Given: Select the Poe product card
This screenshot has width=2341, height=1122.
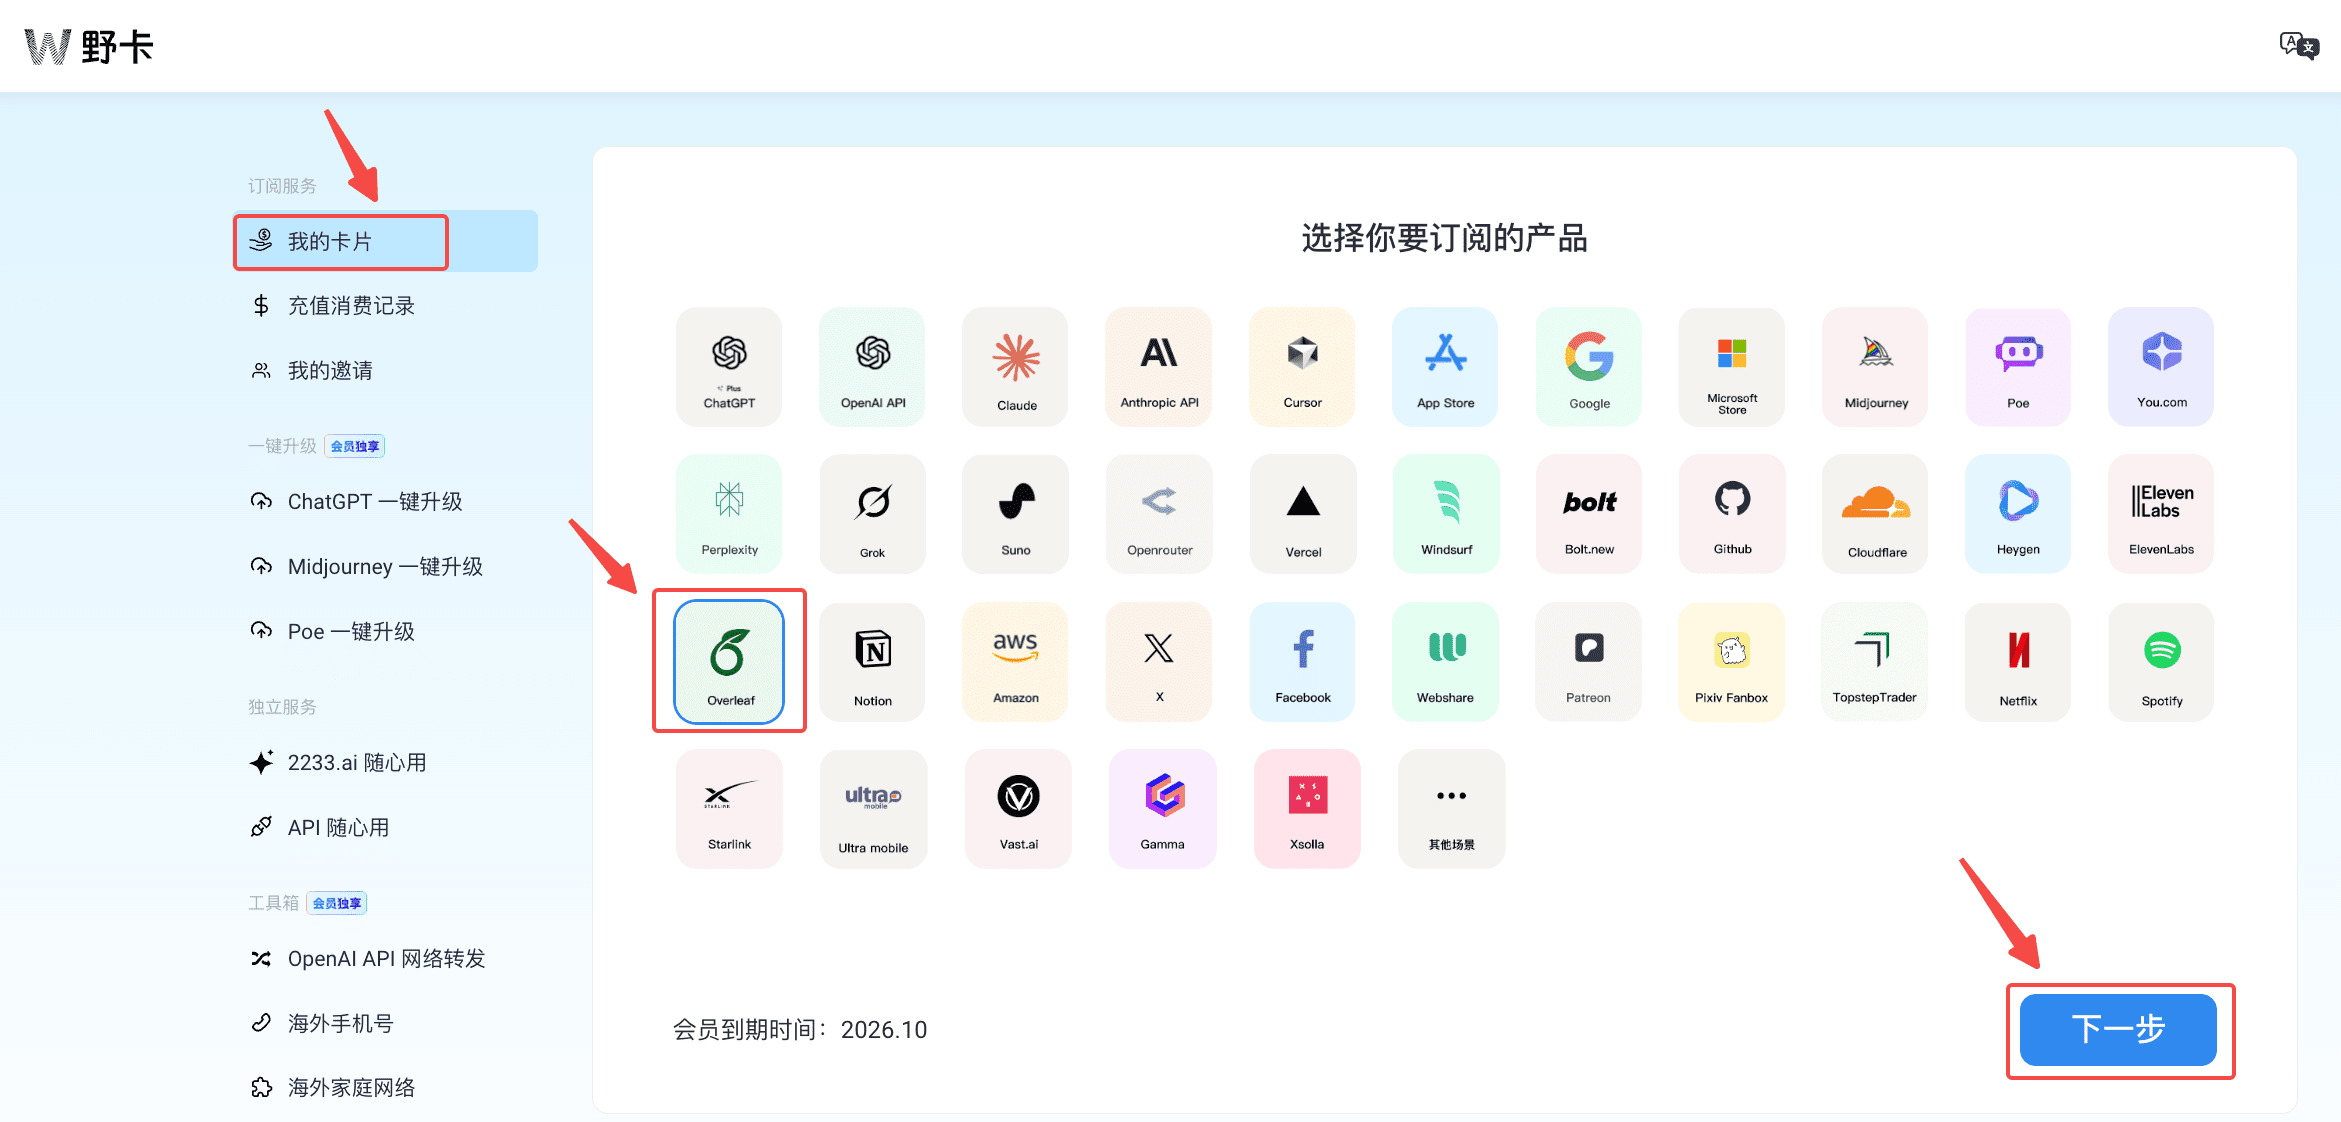Looking at the screenshot, I should [x=2018, y=366].
